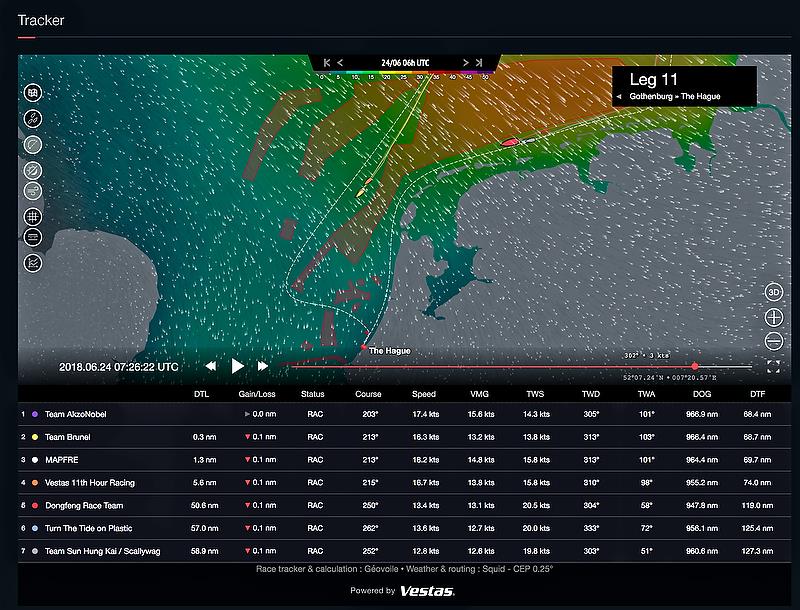This screenshot has width=800, height=610.
Task: Click the red boat marker on map
Action: pos(510,142)
